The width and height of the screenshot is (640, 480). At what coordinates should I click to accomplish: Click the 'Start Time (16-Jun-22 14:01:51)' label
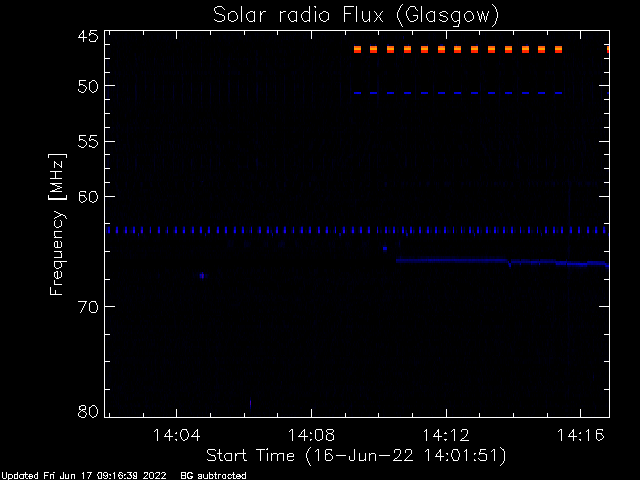pos(356,456)
